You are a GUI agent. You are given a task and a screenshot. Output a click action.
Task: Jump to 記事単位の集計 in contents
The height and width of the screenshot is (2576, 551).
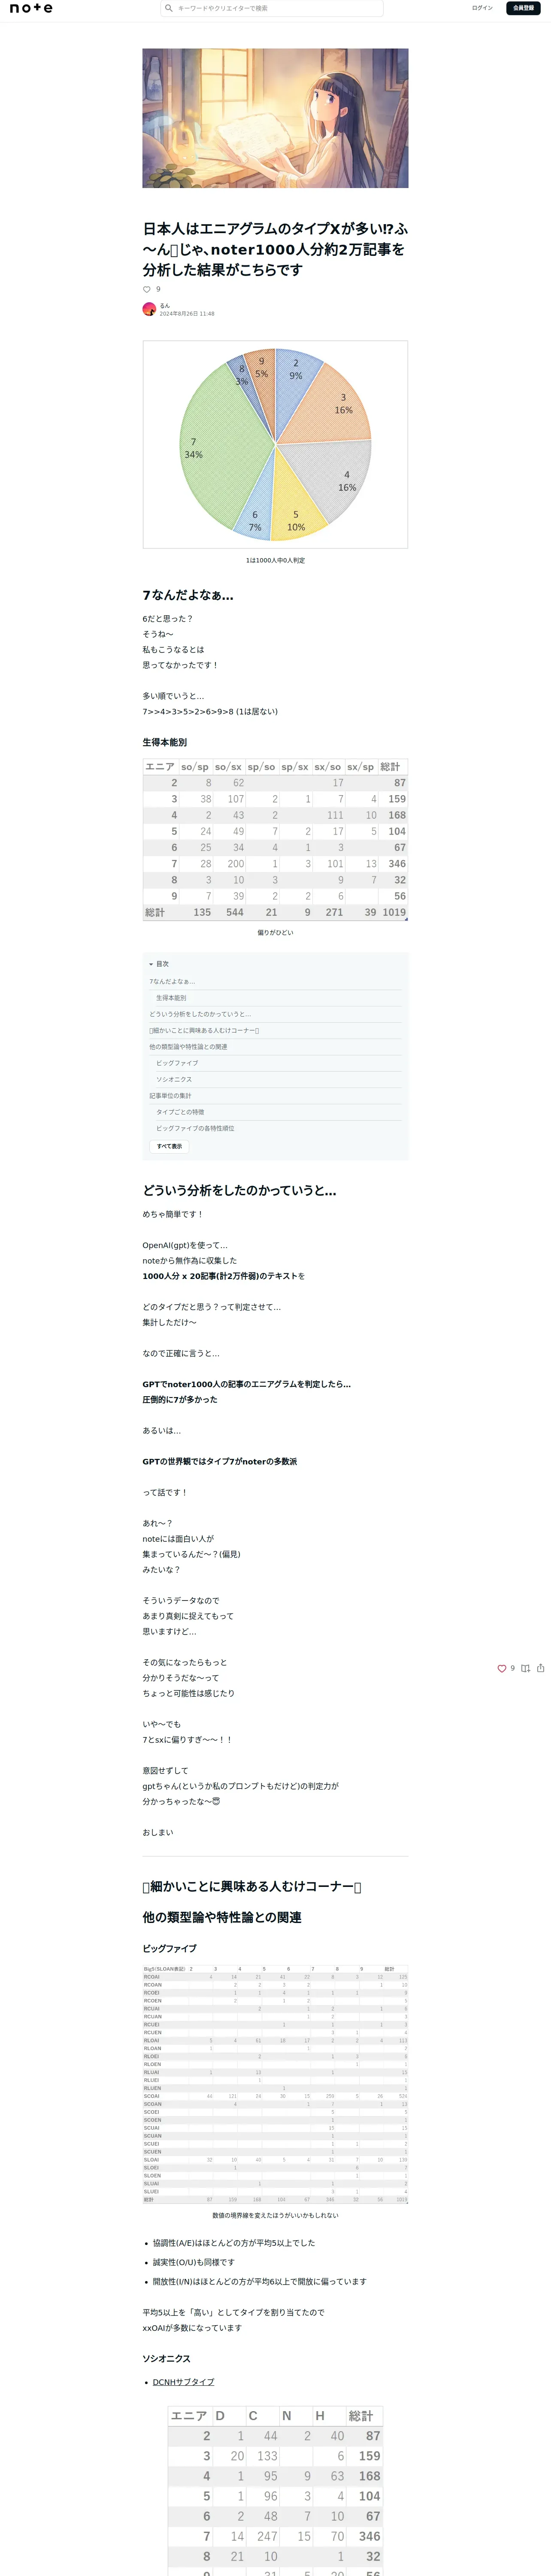click(170, 1096)
